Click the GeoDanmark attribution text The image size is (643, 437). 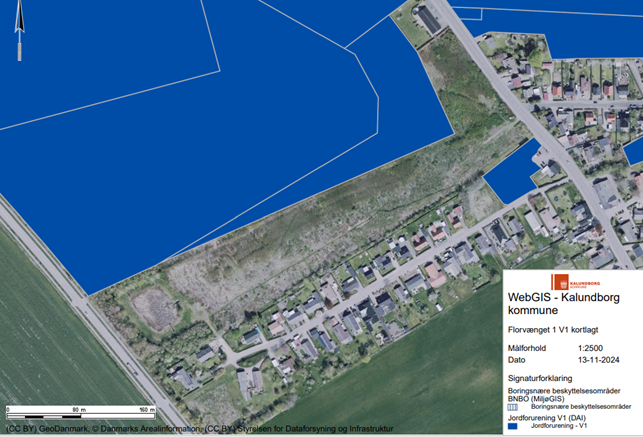(x=48, y=429)
